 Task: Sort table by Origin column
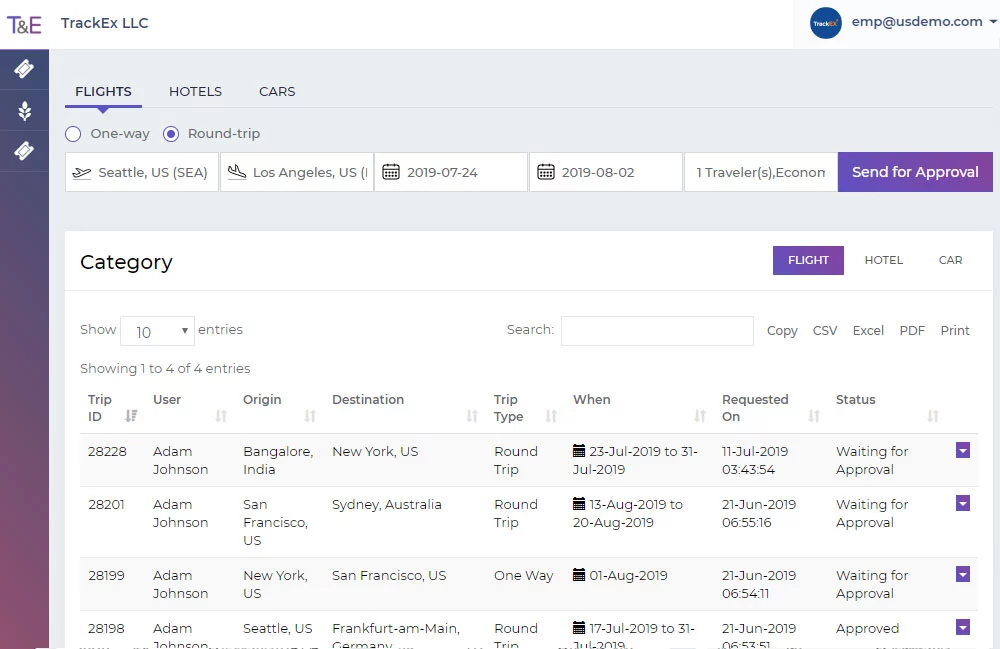pyautogui.click(x=310, y=416)
